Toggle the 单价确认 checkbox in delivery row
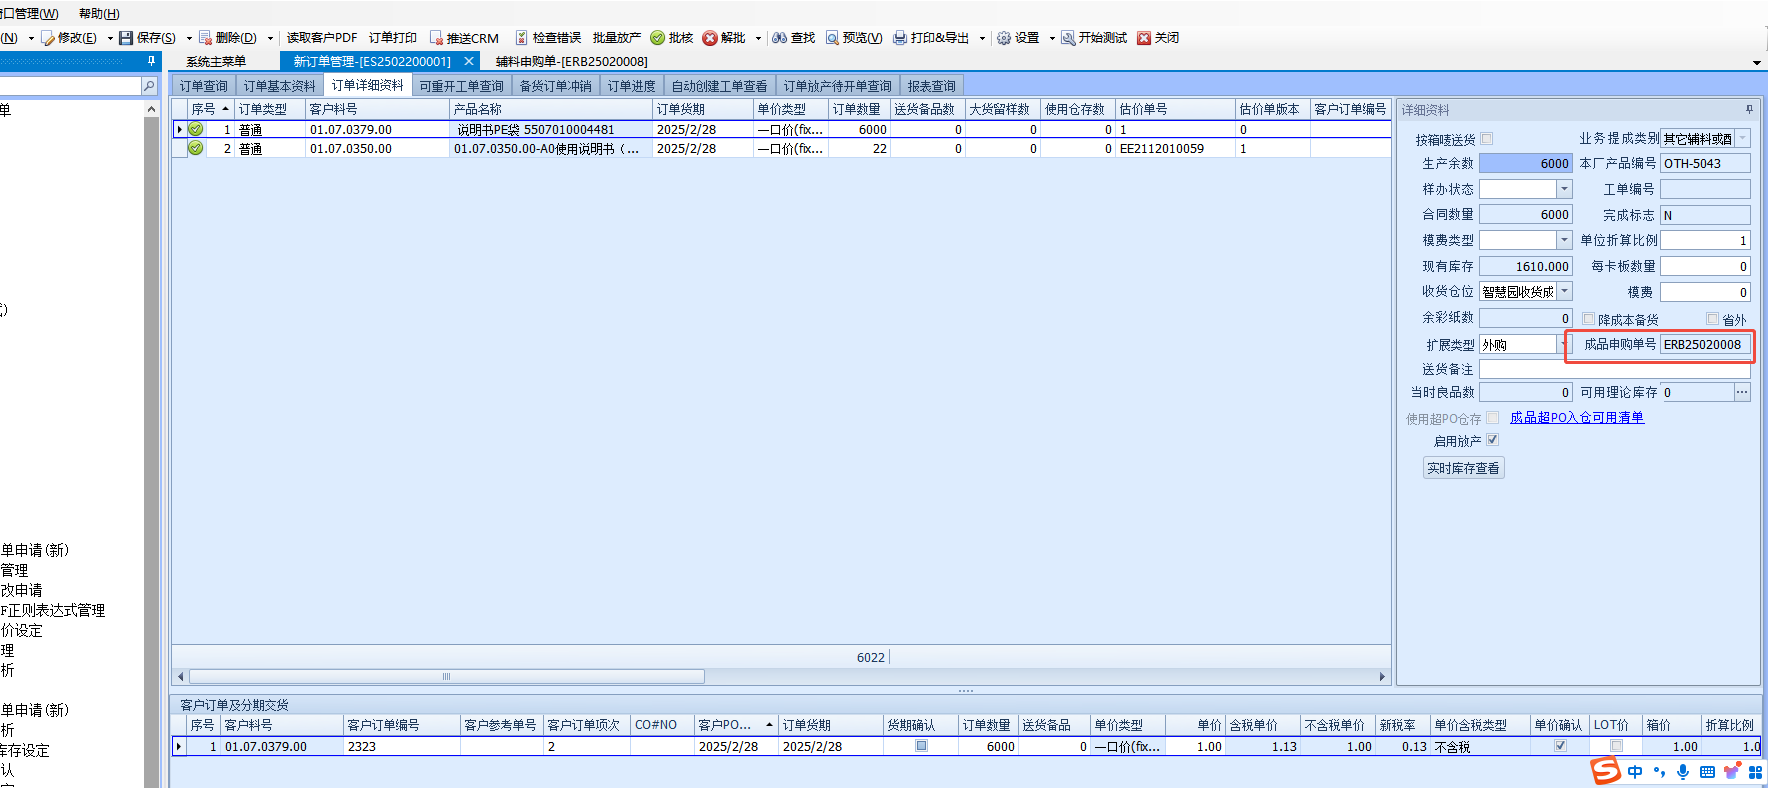This screenshot has height=788, width=1768. point(1560,746)
